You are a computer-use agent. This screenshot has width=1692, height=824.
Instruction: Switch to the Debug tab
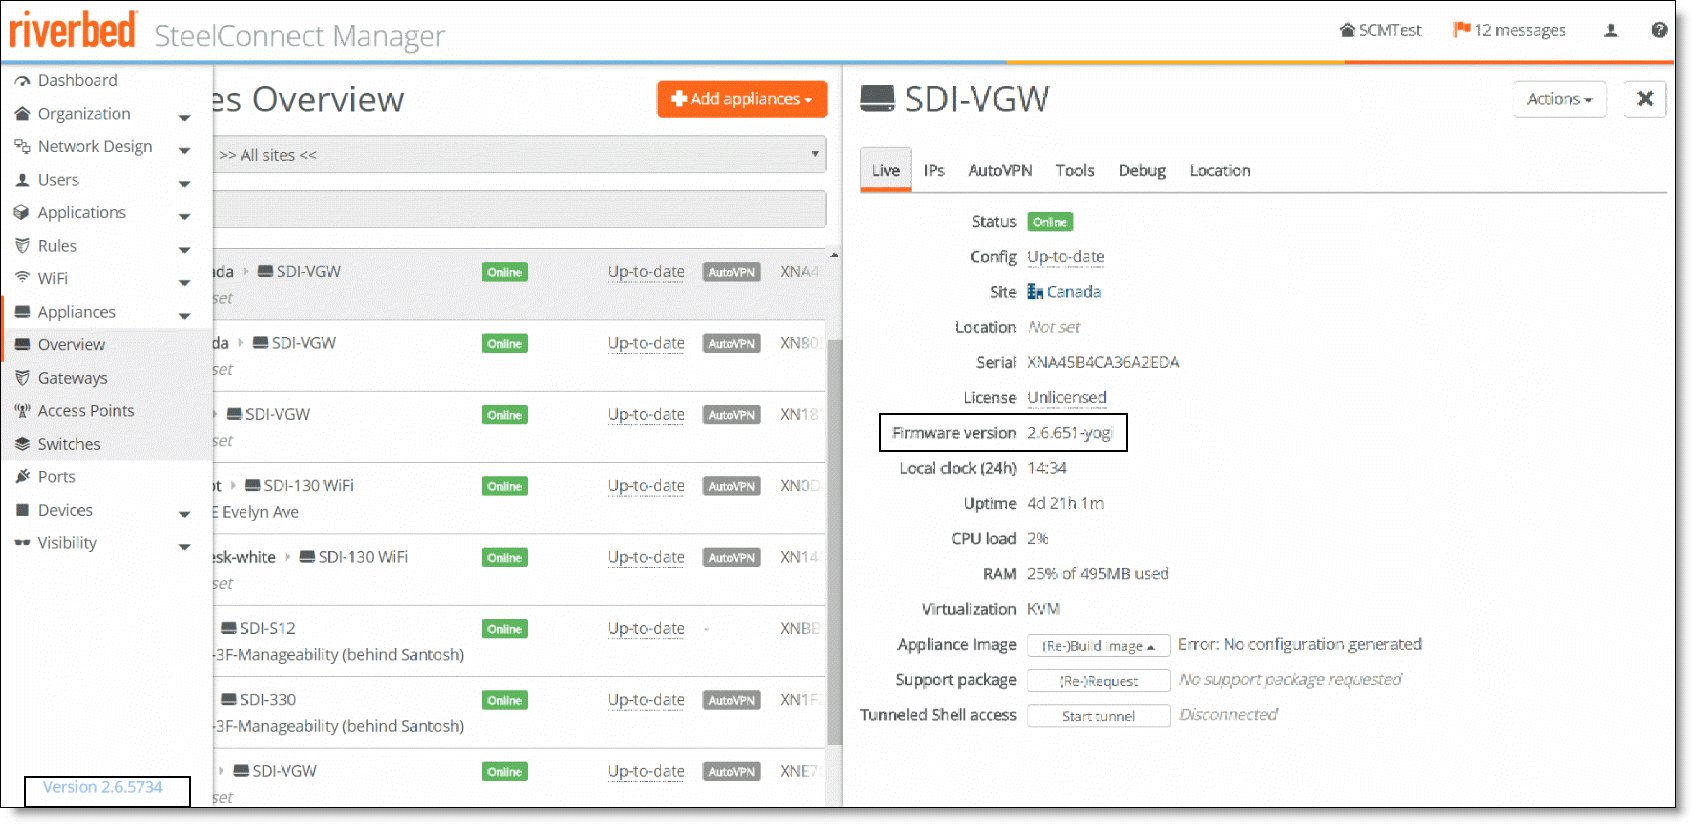[1142, 170]
